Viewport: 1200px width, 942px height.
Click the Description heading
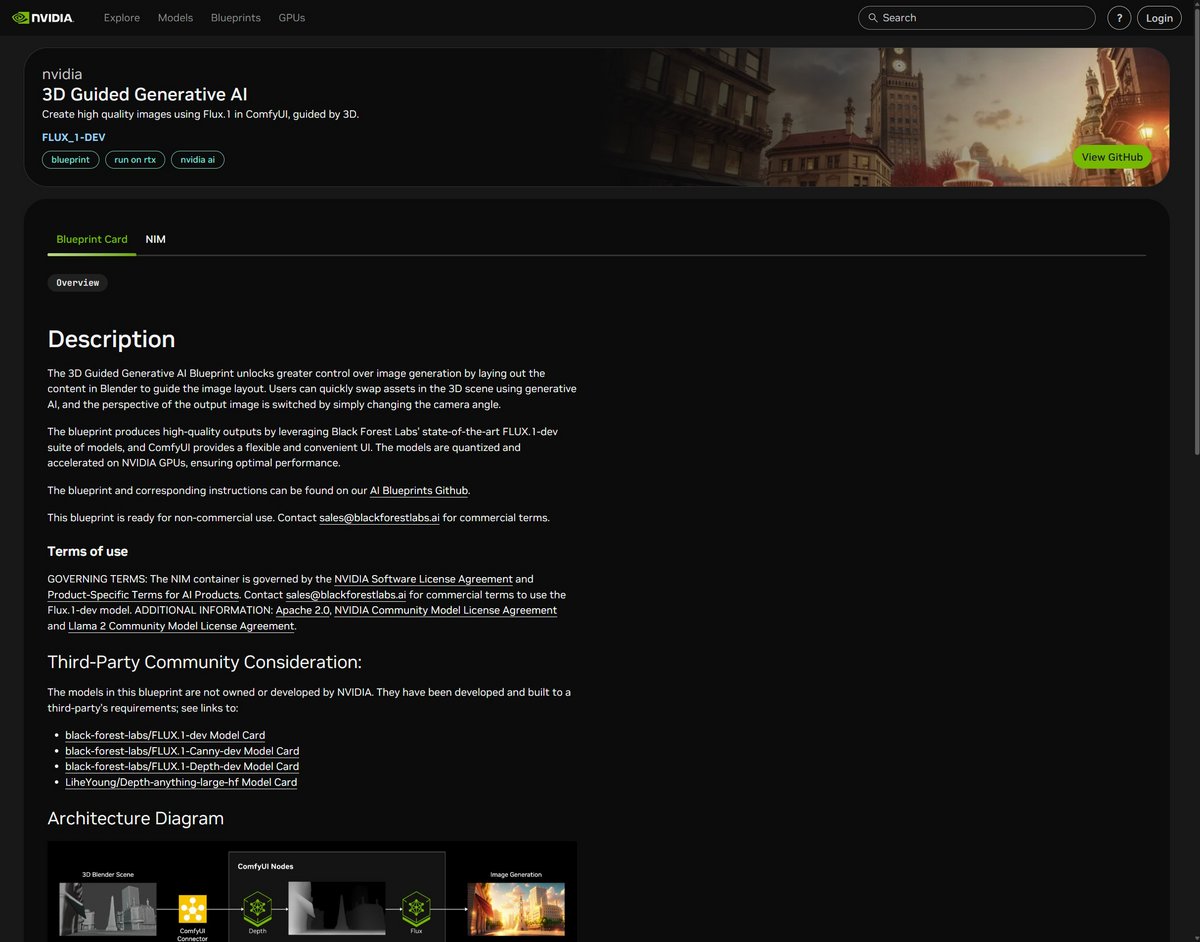(111, 339)
